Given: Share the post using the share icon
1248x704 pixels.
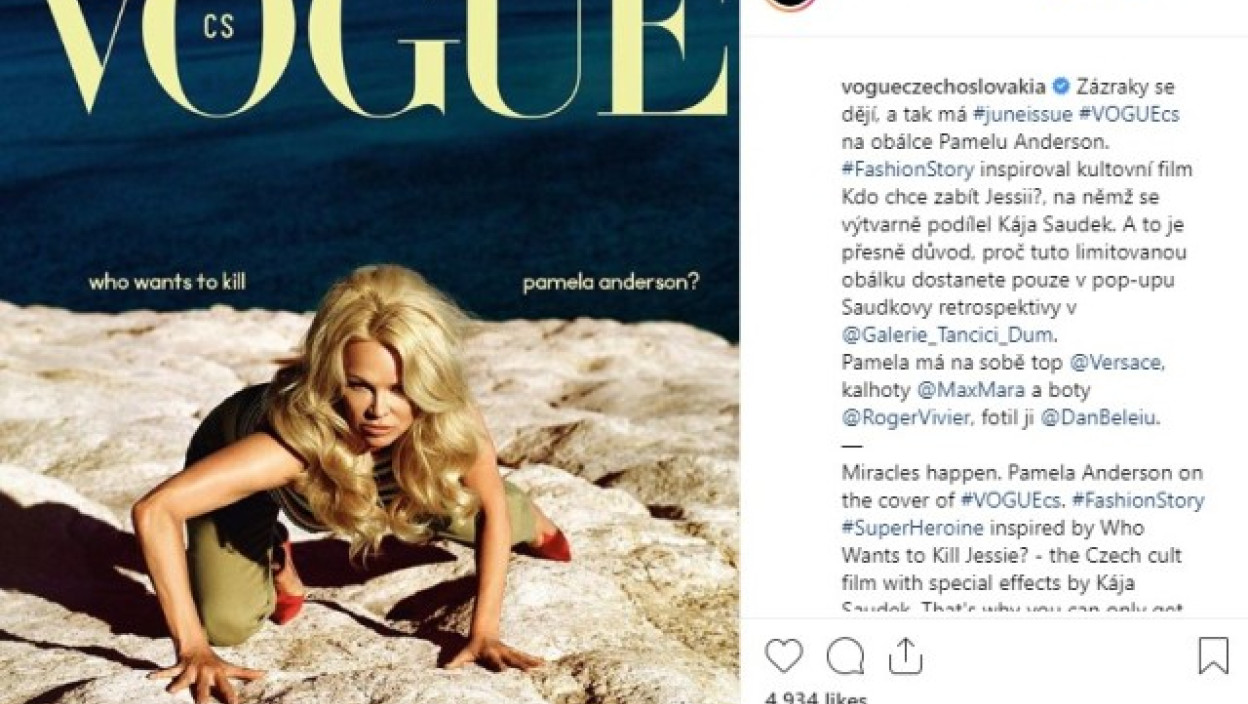Looking at the screenshot, I should (903, 656).
